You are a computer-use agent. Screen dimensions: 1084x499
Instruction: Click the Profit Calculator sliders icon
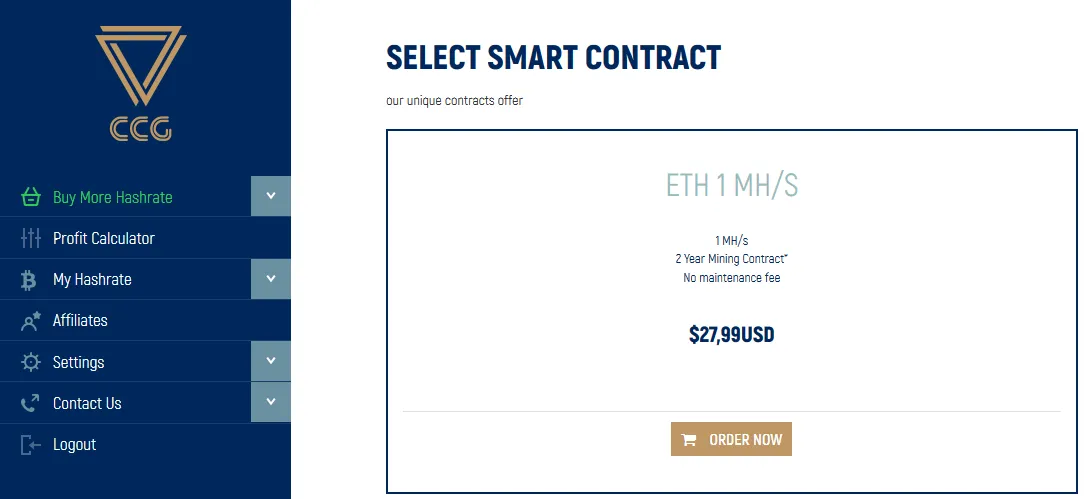click(30, 238)
